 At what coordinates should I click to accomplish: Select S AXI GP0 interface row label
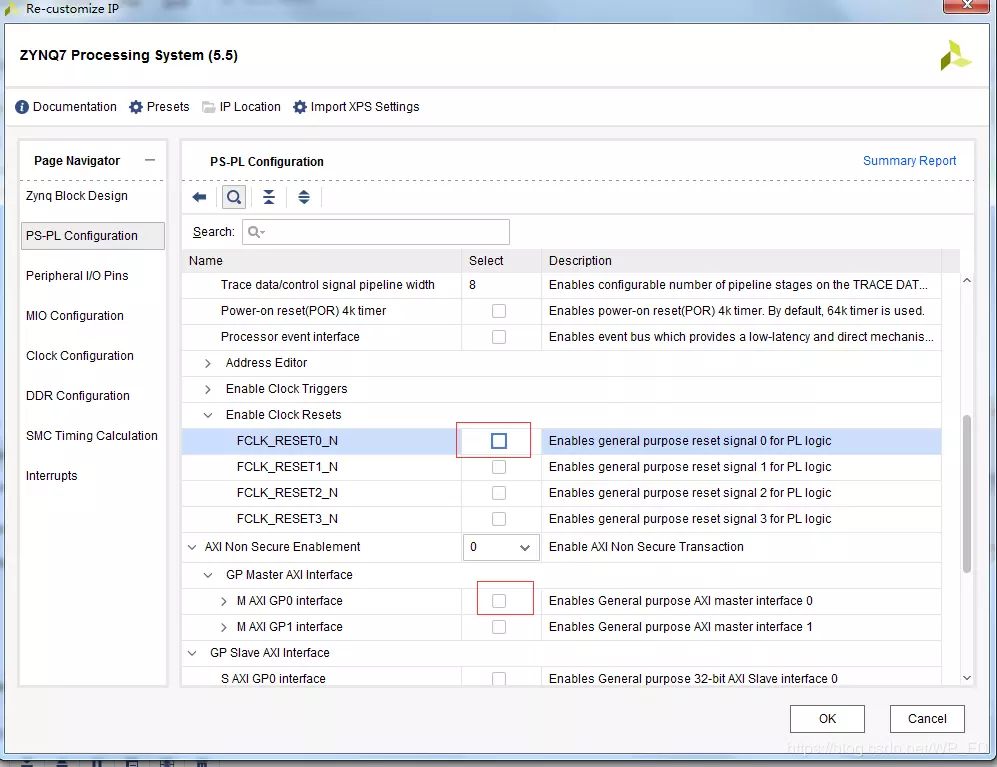273,679
